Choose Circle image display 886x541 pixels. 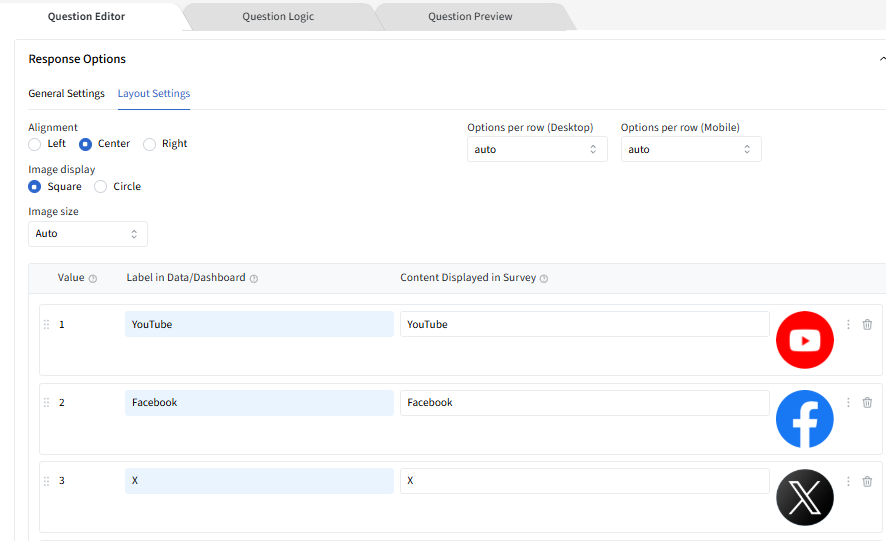click(x=101, y=187)
